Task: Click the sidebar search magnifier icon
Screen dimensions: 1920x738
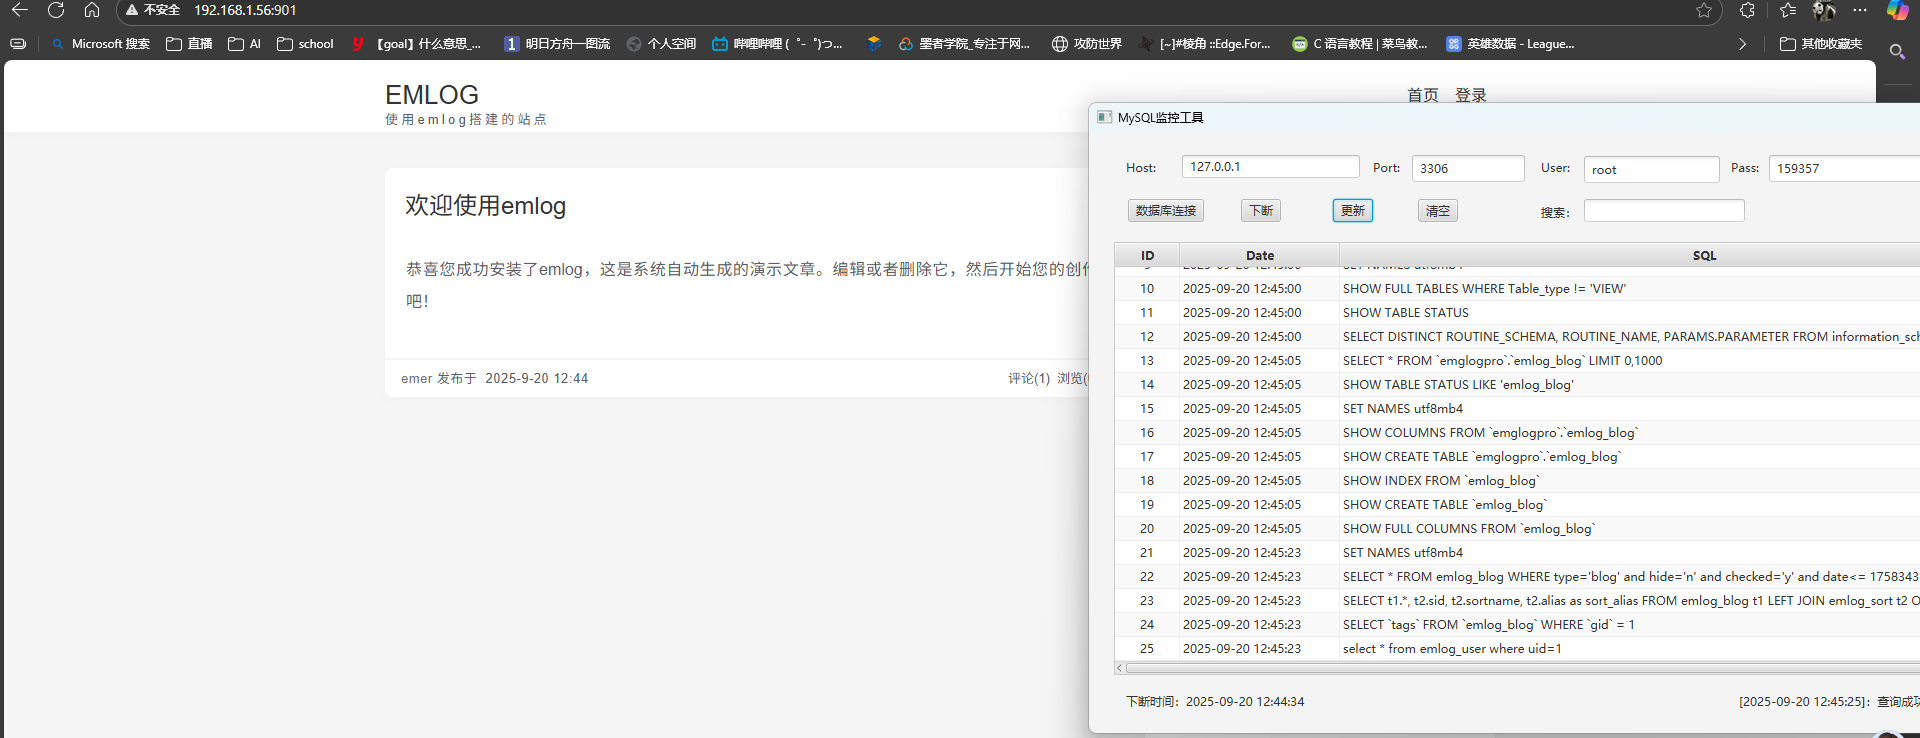Action: pyautogui.click(x=1897, y=51)
